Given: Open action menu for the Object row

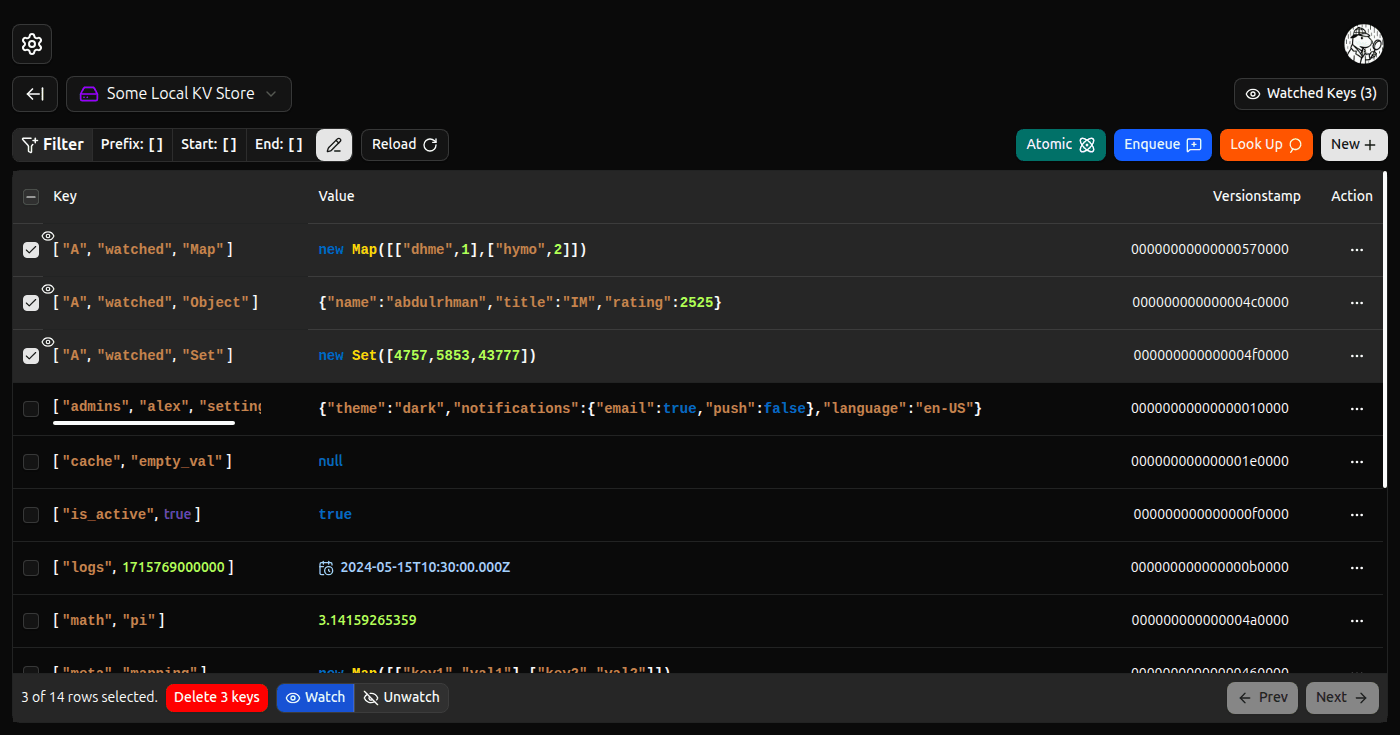Looking at the screenshot, I should (1357, 303).
